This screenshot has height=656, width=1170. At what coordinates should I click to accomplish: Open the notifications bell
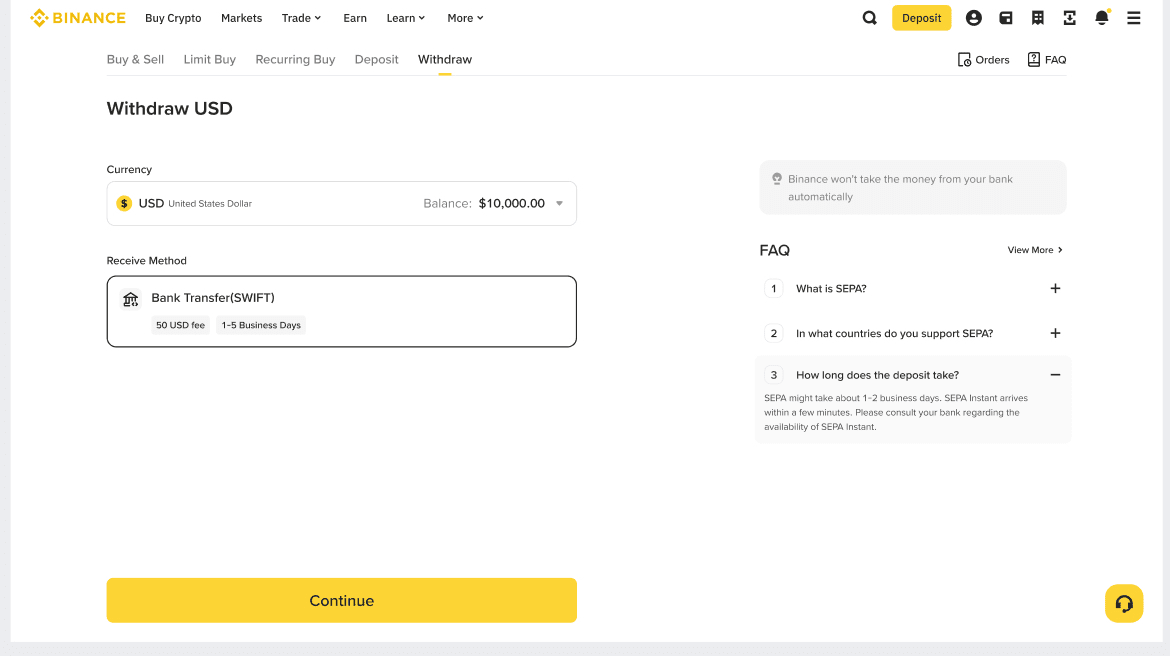[x=1102, y=18]
